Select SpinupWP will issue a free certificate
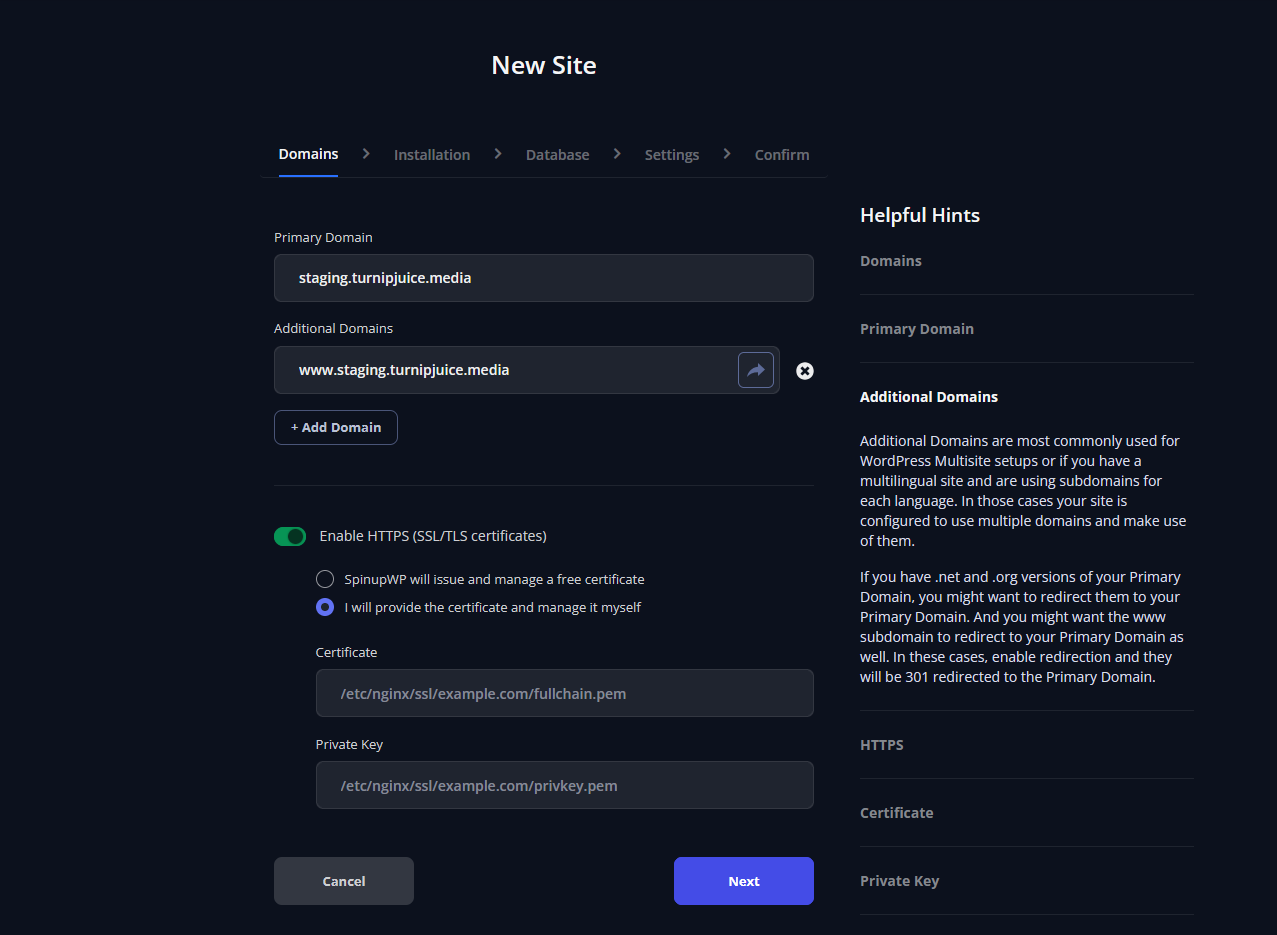 click(325, 579)
